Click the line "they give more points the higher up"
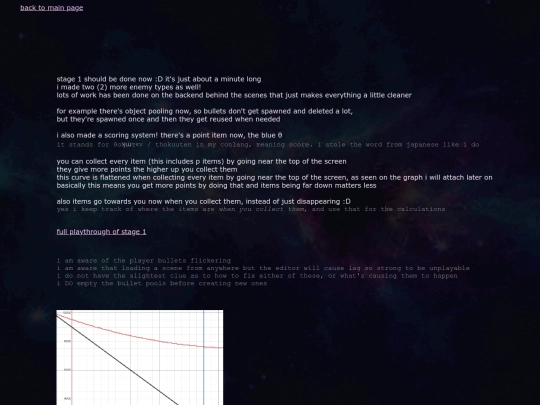Viewport: 540px width, 405px height. tap(147, 169)
